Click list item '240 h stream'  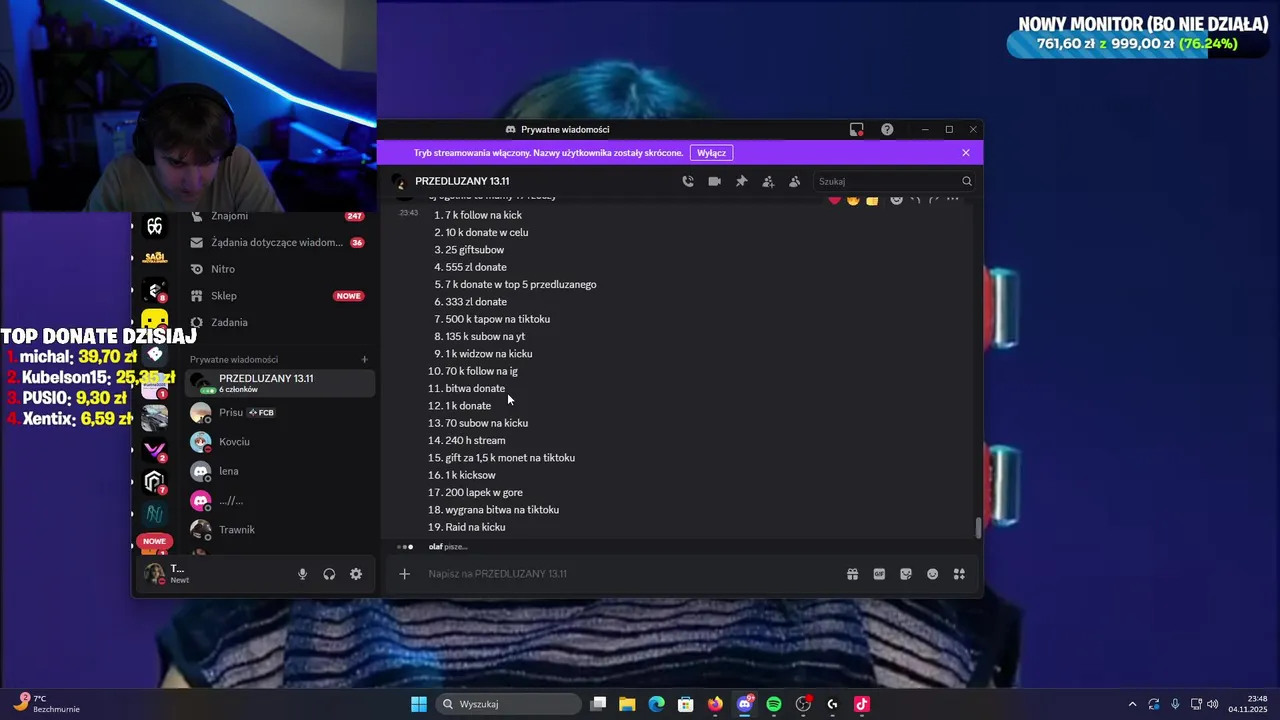[476, 440]
